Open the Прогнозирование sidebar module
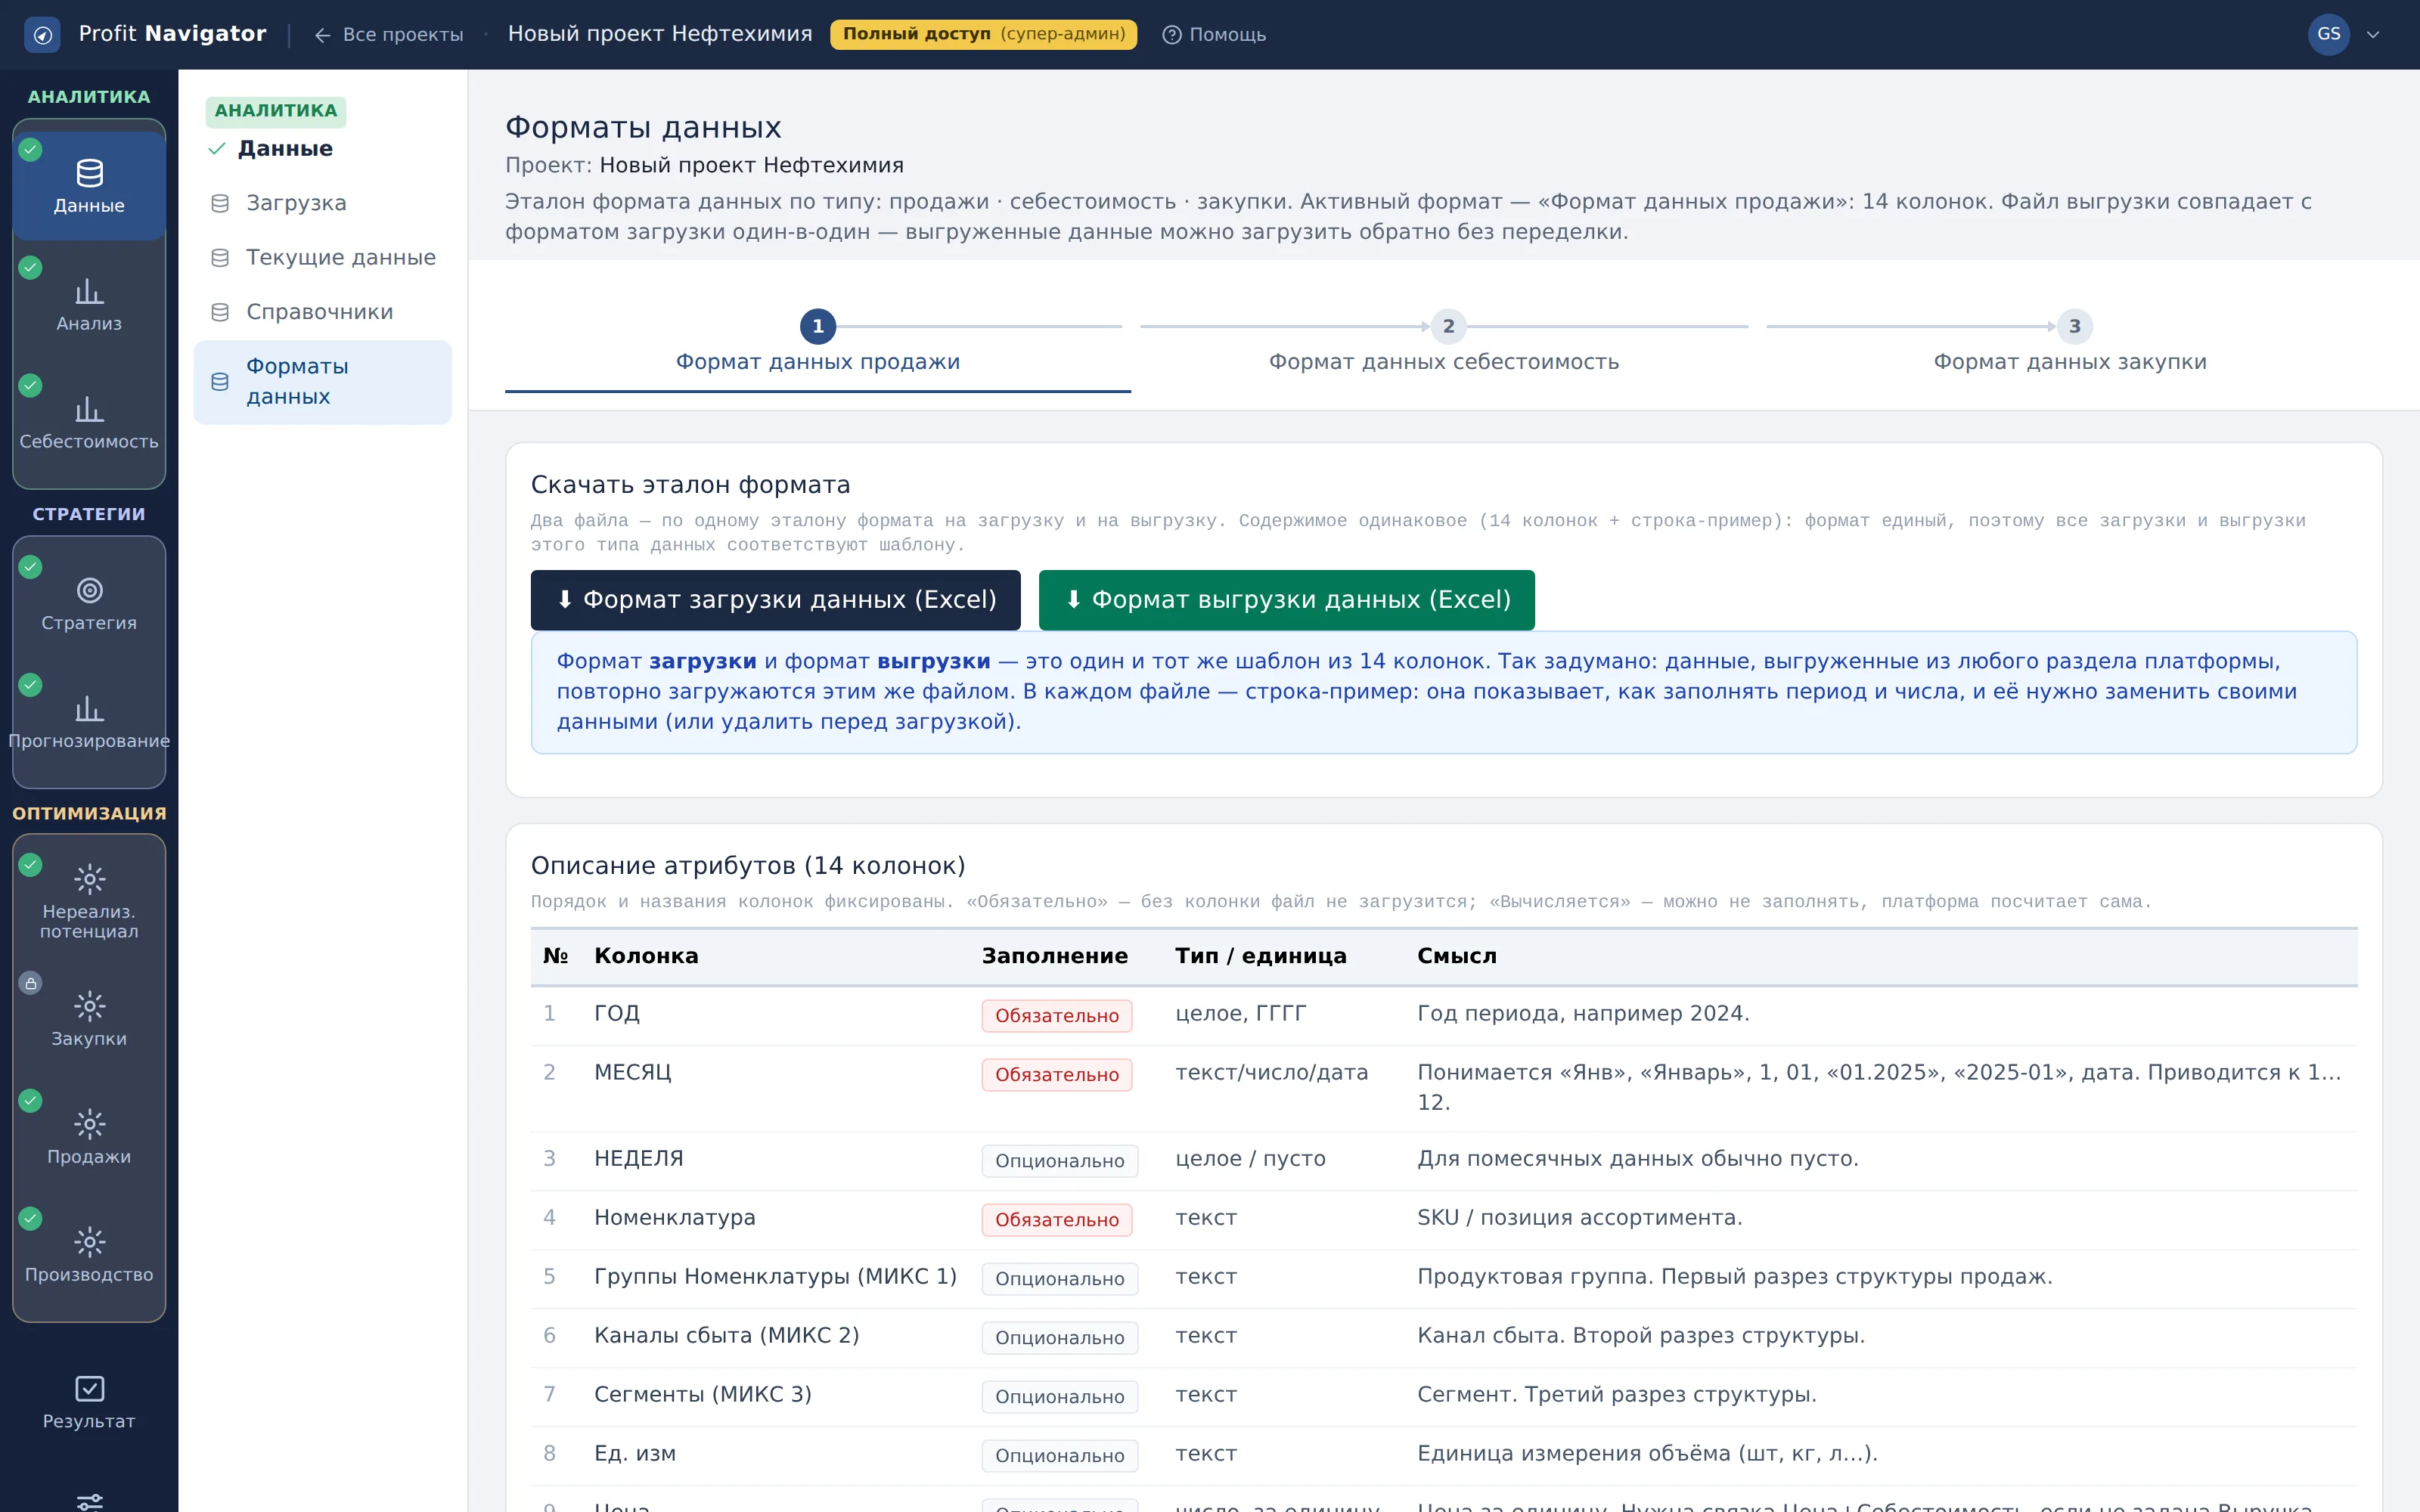 tap(89, 721)
